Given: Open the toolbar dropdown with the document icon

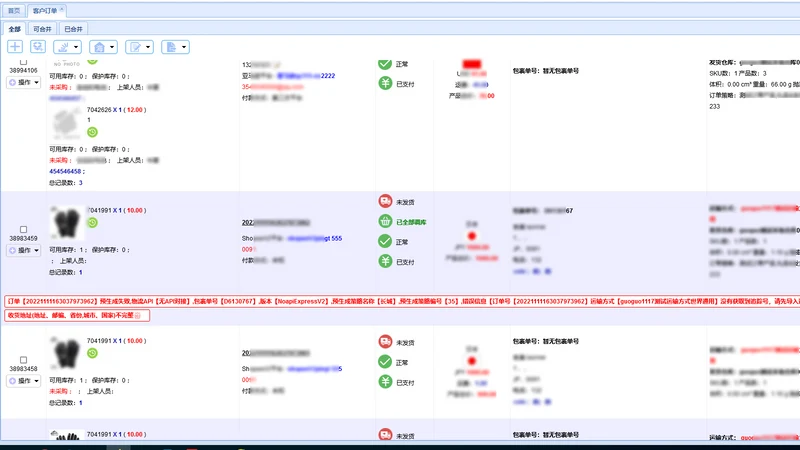Looking at the screenshot, I should [x=176, y=47].
